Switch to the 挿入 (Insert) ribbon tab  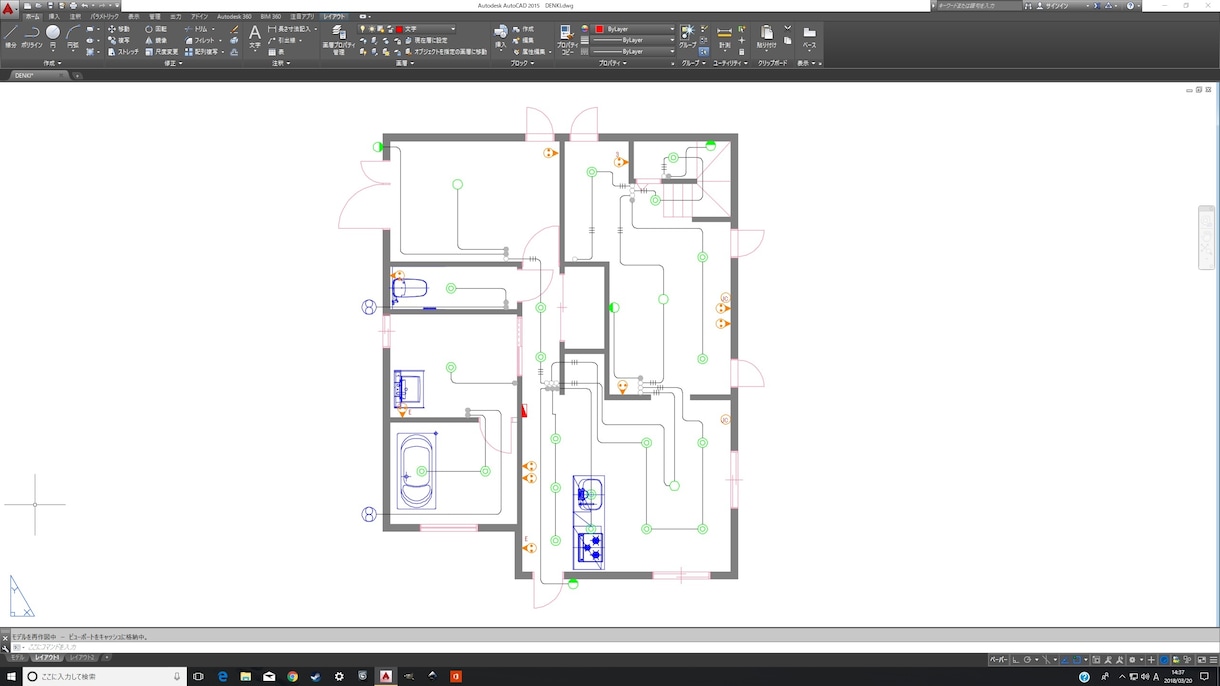pos(54,17)
